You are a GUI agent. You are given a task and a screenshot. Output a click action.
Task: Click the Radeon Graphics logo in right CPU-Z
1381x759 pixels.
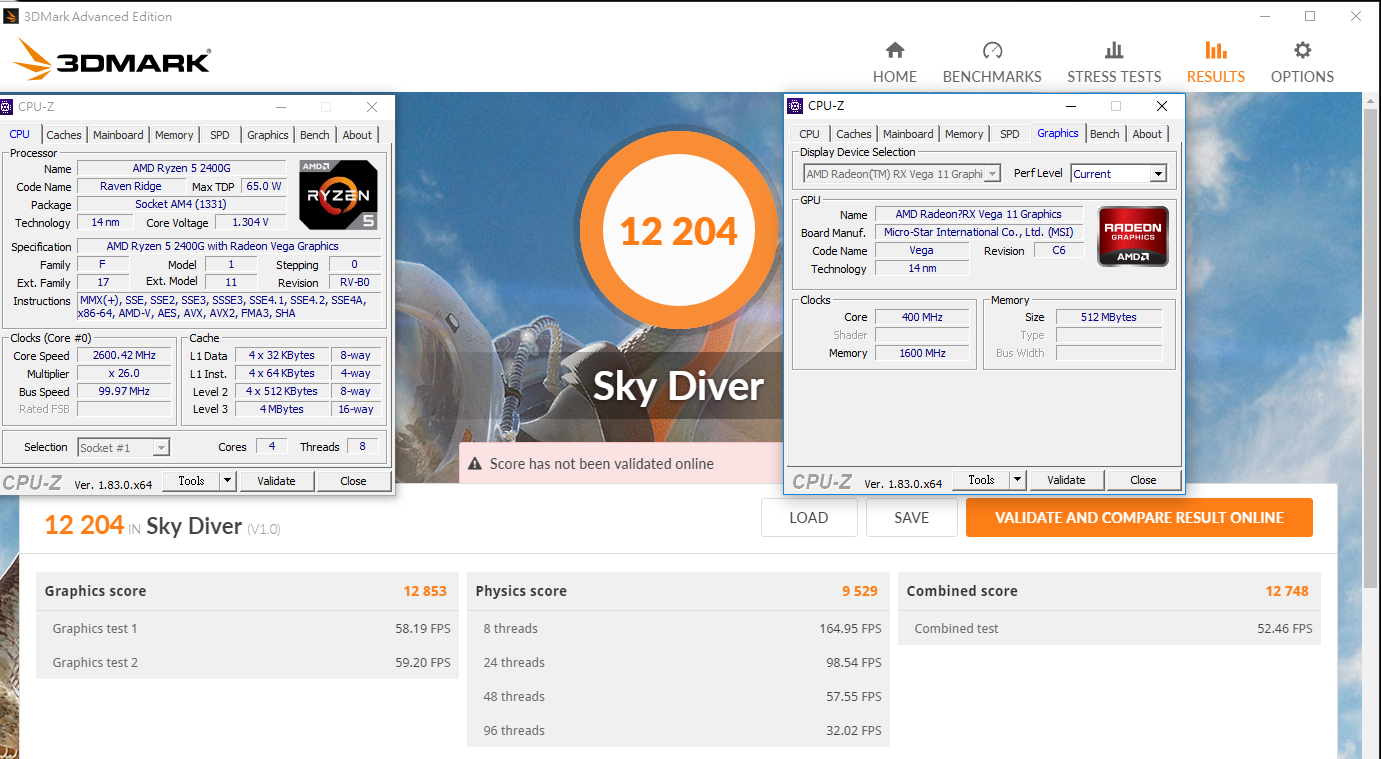pos(1133,237)
